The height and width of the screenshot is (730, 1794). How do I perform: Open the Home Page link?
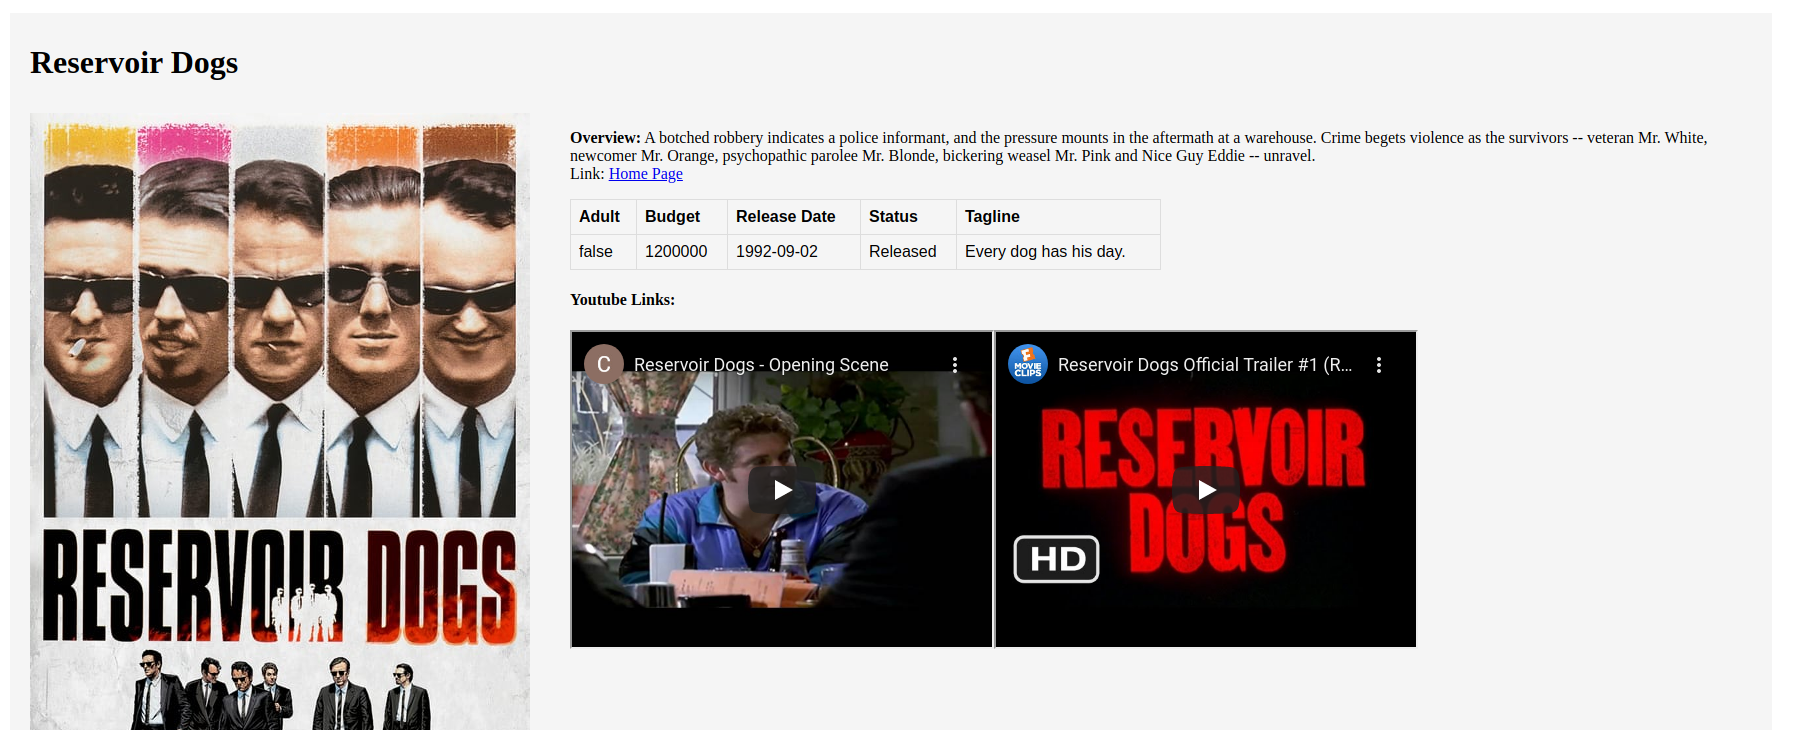click(646, 174)
